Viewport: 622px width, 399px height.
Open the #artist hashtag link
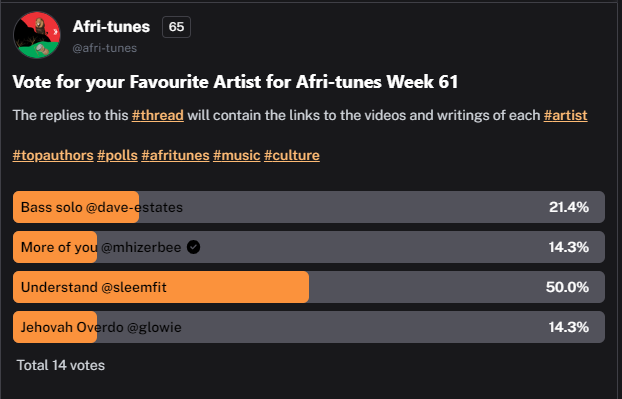[565, 115]
